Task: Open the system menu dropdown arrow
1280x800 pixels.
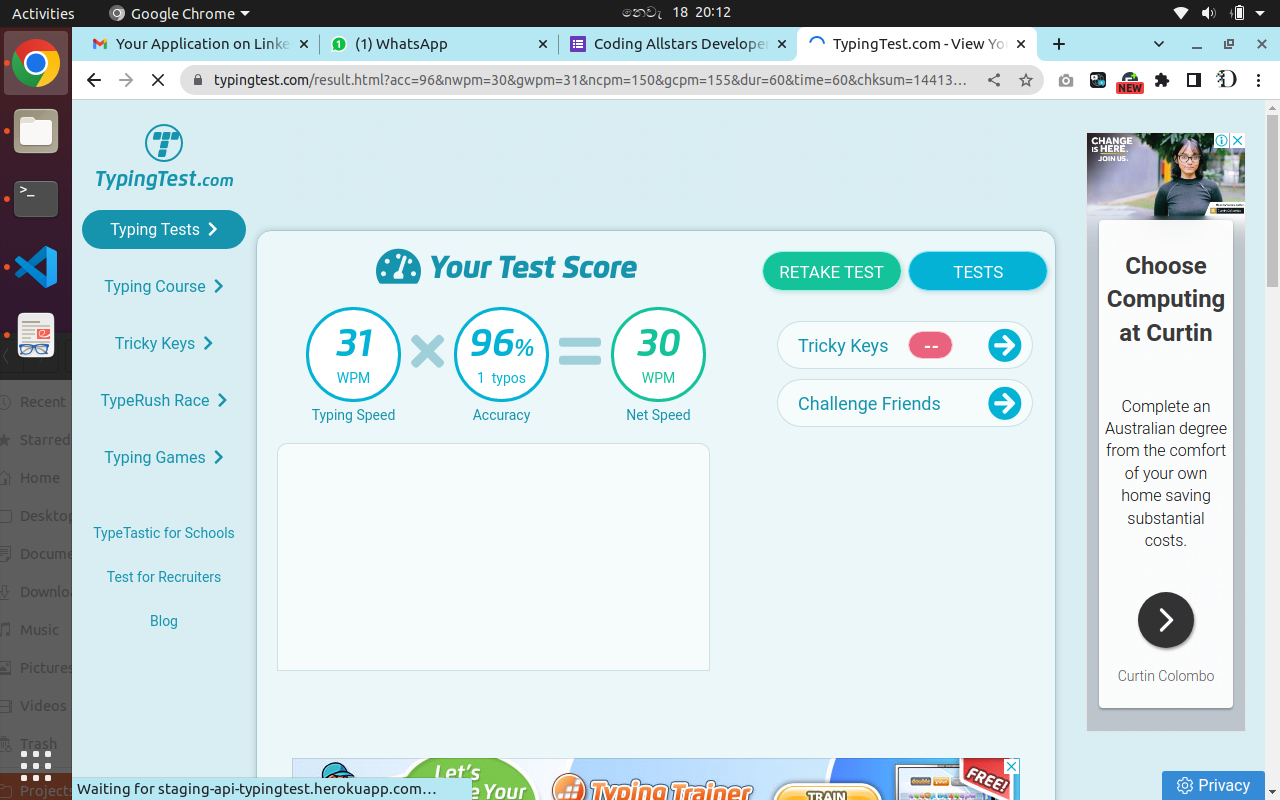Action: pos(1261,14)
